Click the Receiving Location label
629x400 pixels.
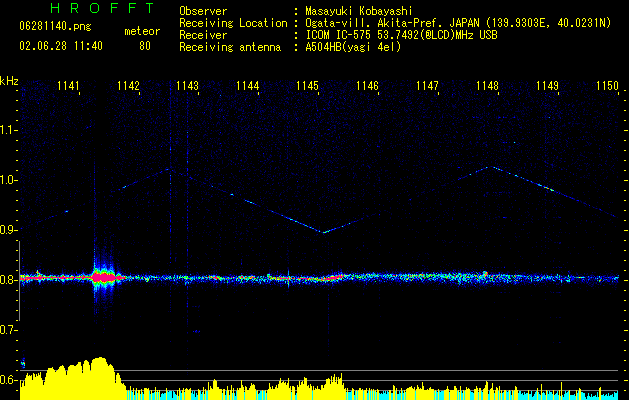point(233,23)
